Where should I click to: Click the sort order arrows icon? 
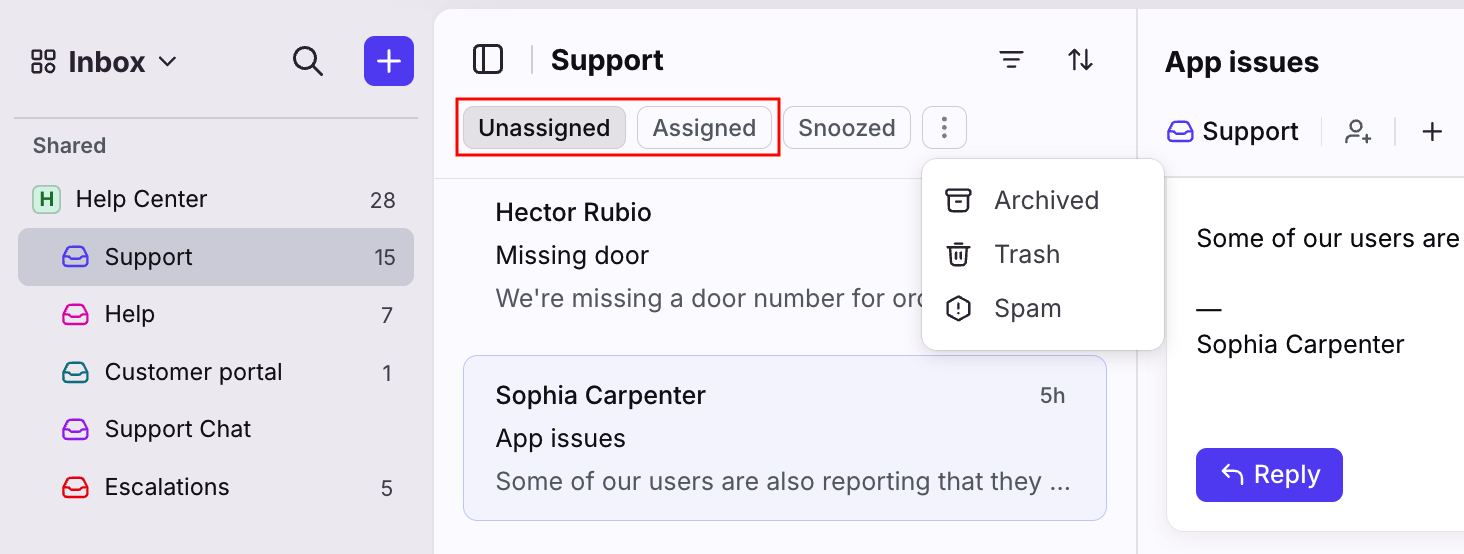(x=1081, y=60)
